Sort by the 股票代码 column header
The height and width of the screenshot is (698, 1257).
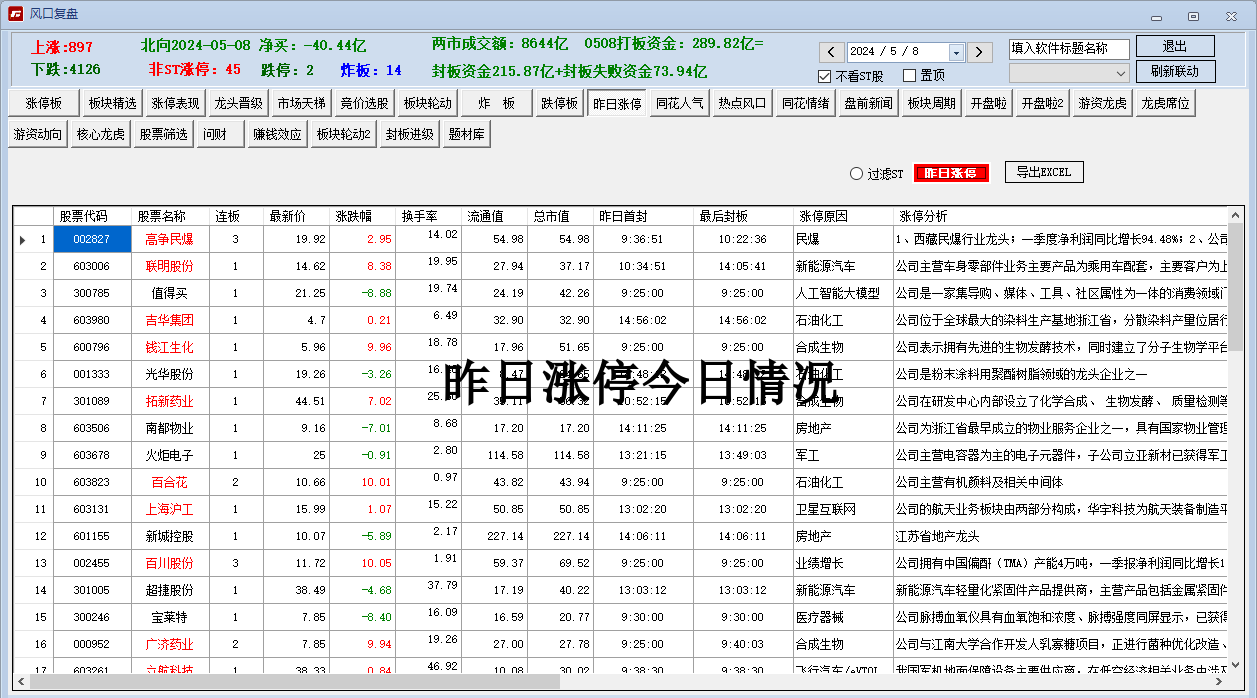coord(92,216)
